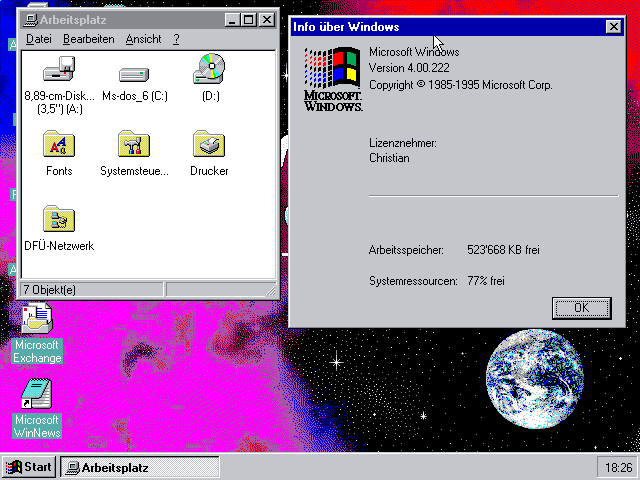
Task: Select the CD-ROM drive (D:) icon
Action: click(x=209, y=69)
